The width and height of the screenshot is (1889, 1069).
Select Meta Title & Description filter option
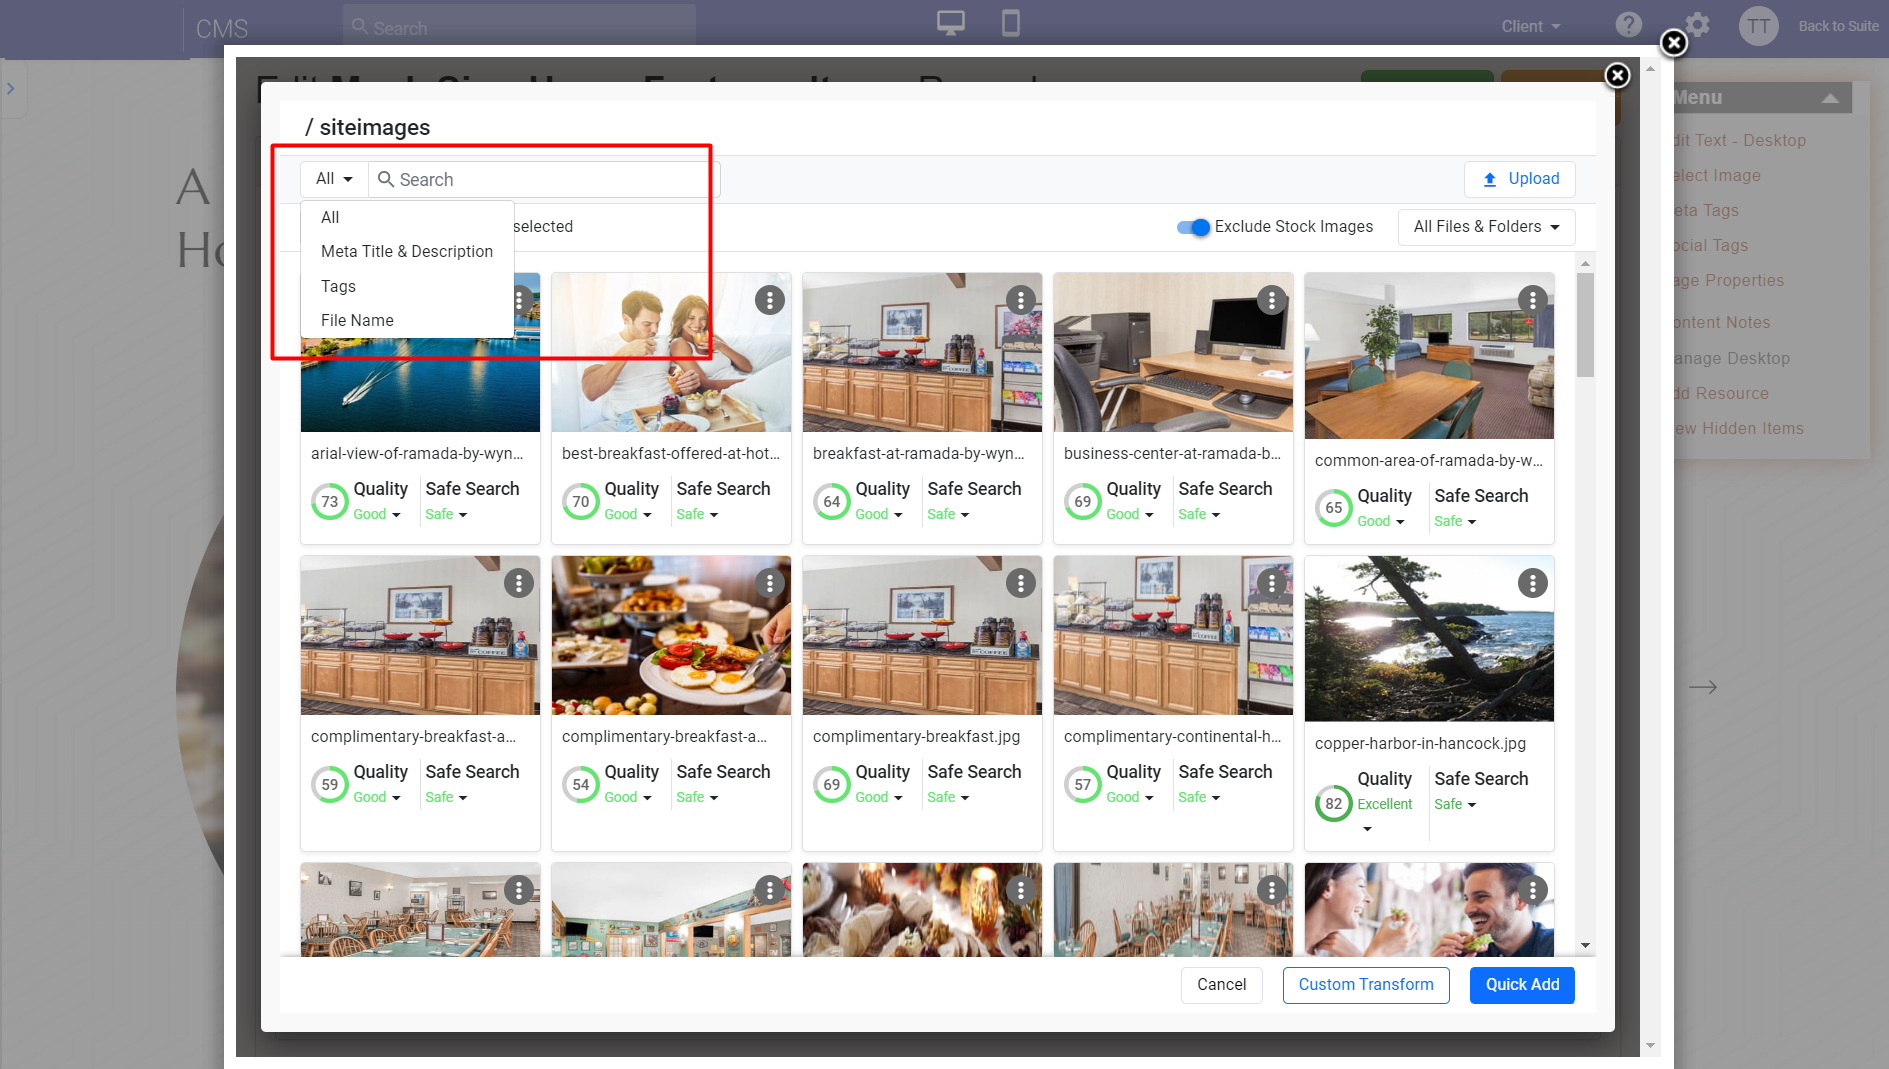coord(407,252)
